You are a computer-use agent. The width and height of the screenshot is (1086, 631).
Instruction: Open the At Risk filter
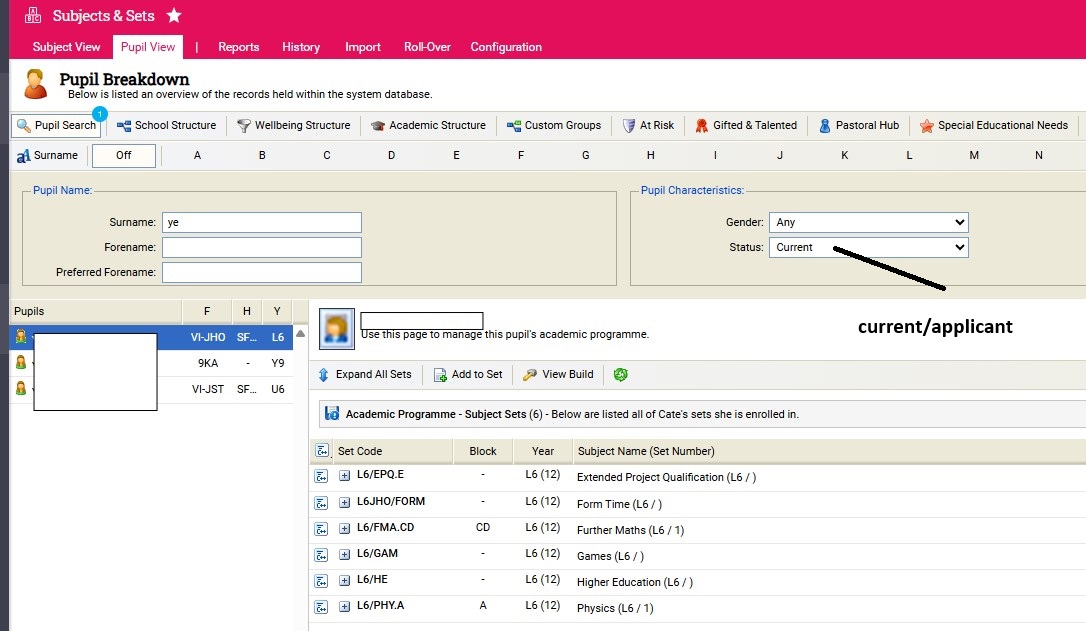point(648,126)
